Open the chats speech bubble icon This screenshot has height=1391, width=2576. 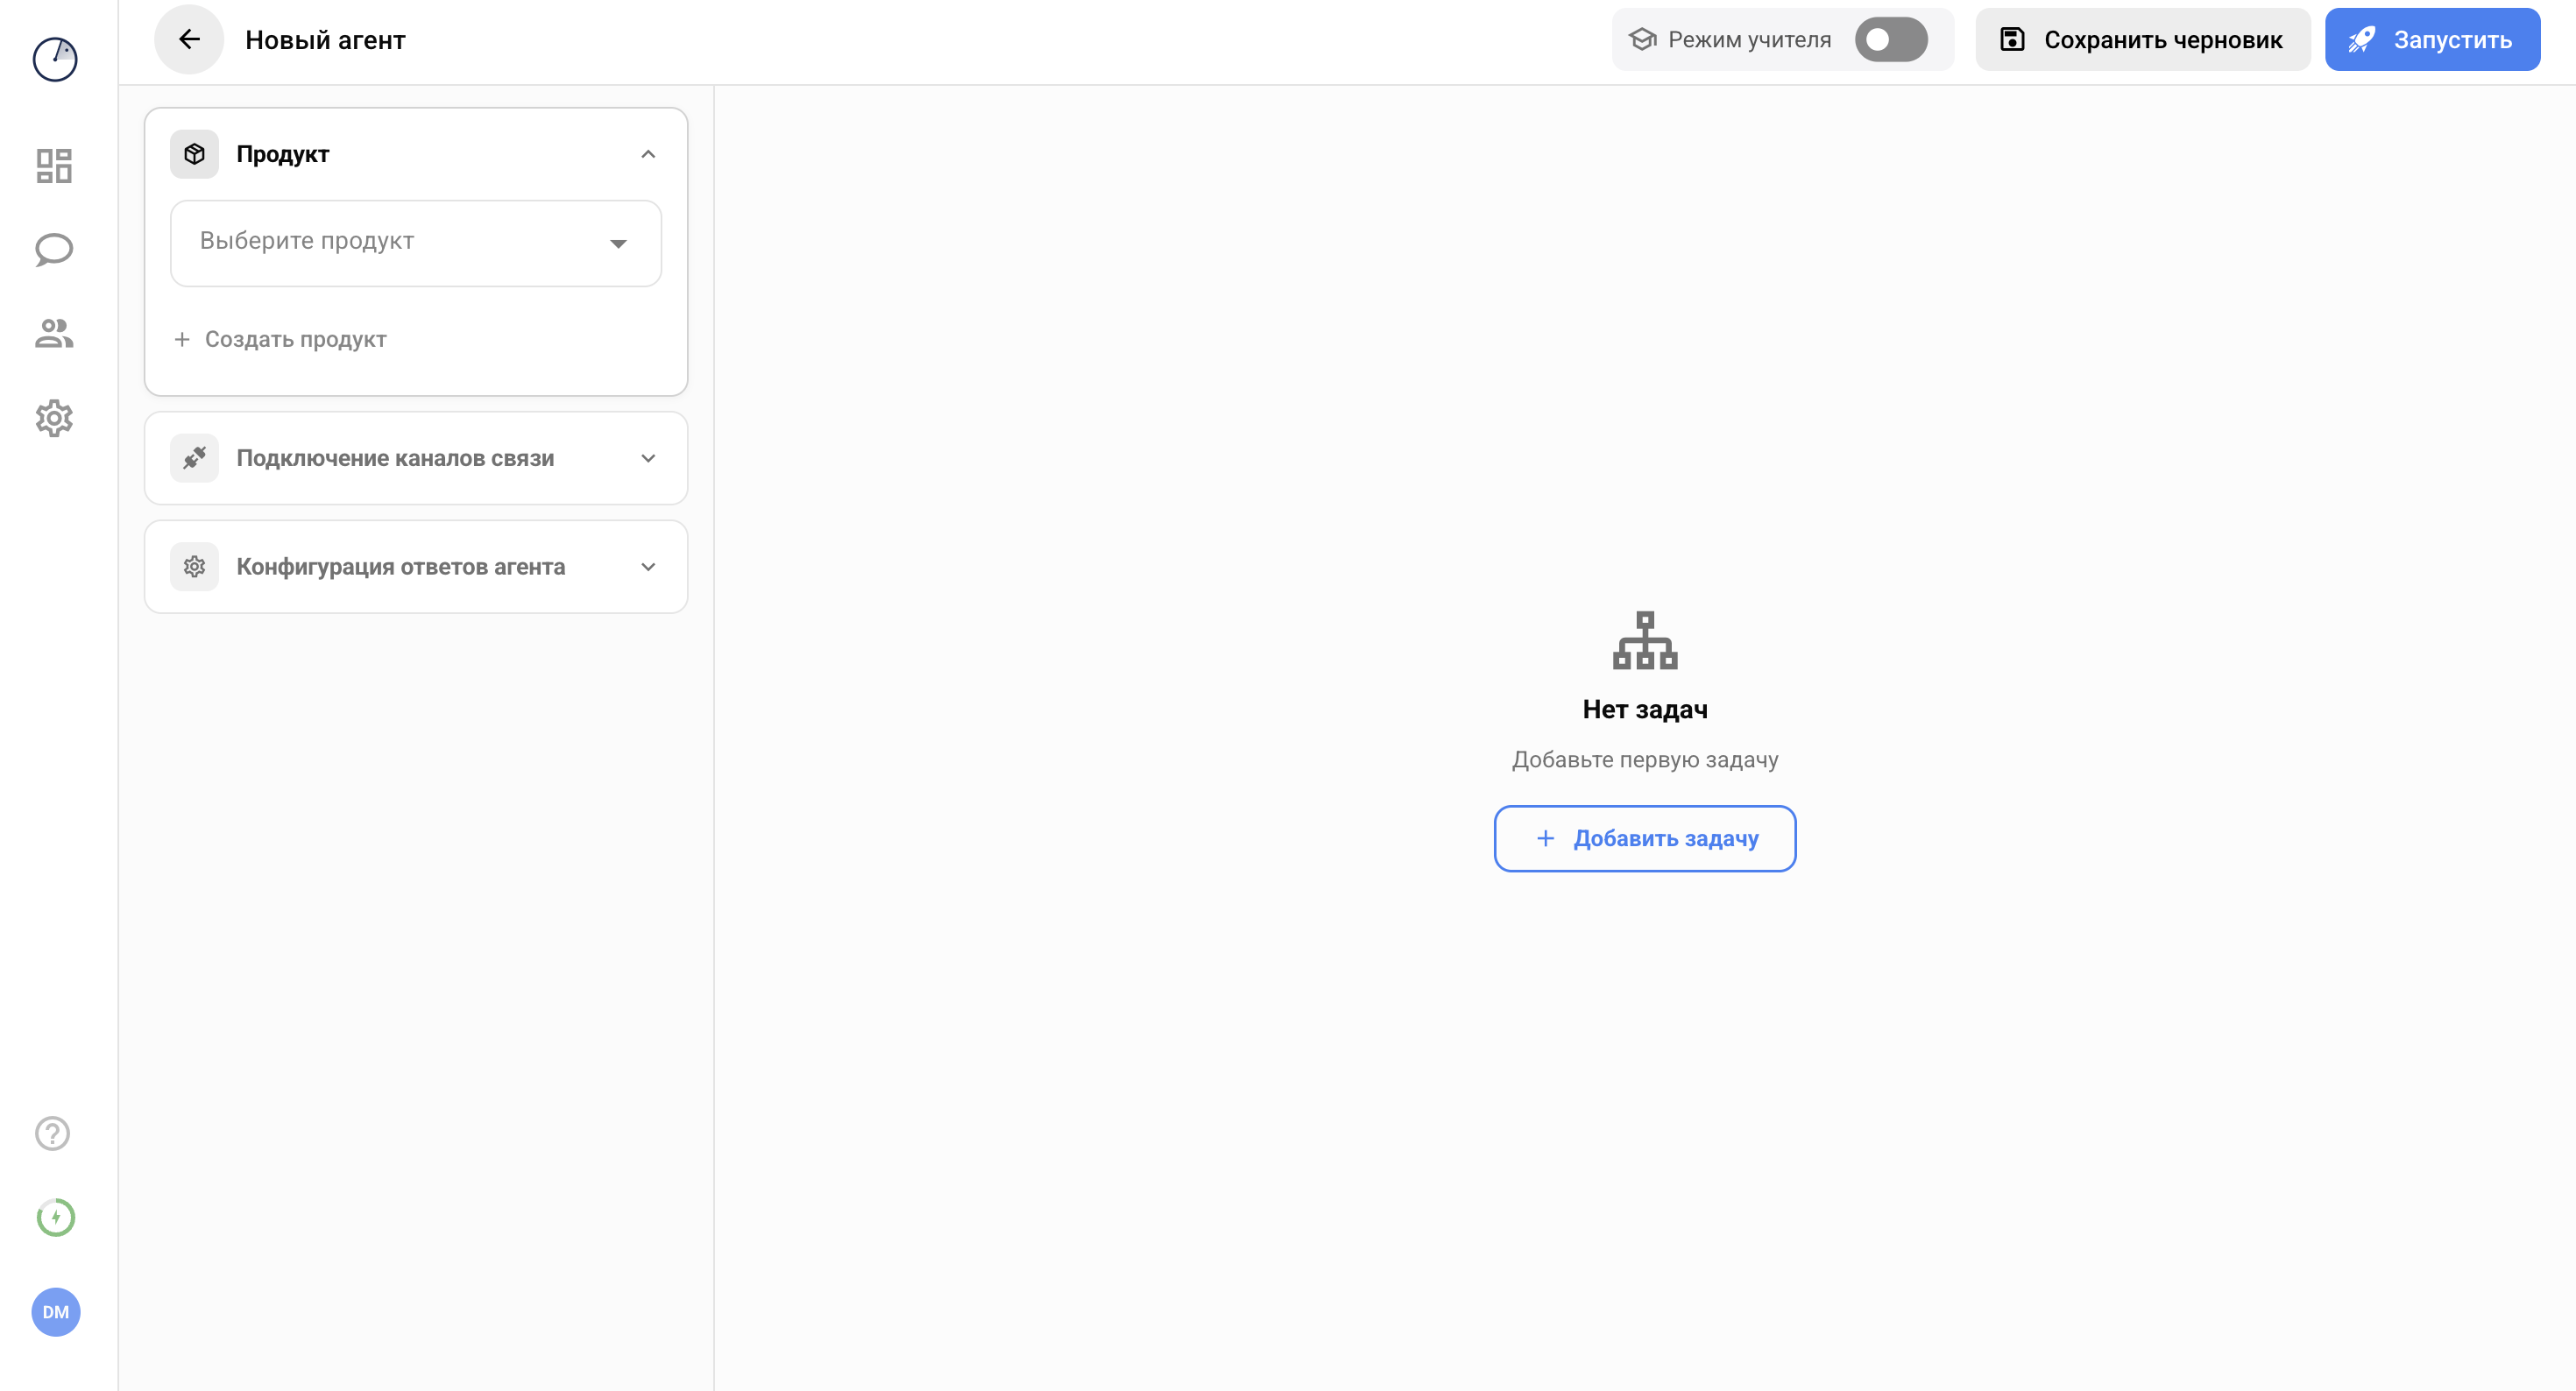coord(54,250)
